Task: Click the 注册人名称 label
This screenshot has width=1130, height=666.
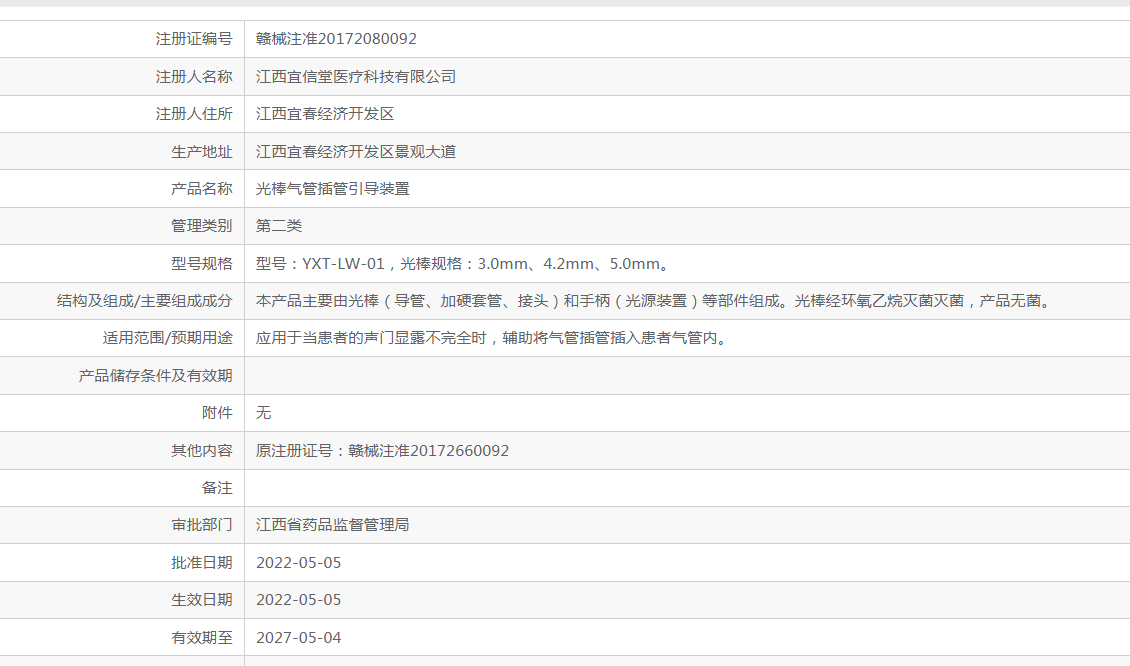Action: pos(194,76)
